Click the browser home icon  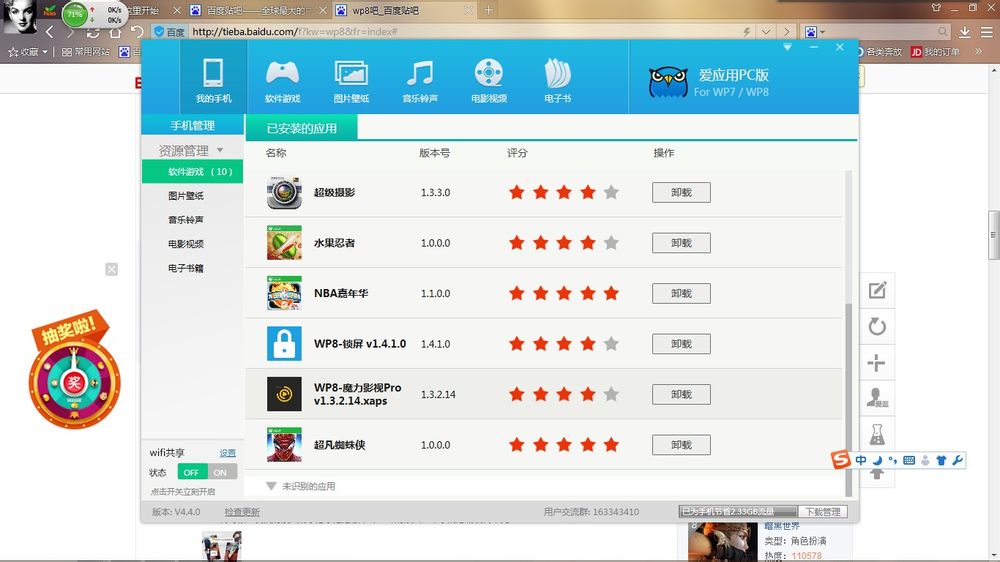click(115, 31)
